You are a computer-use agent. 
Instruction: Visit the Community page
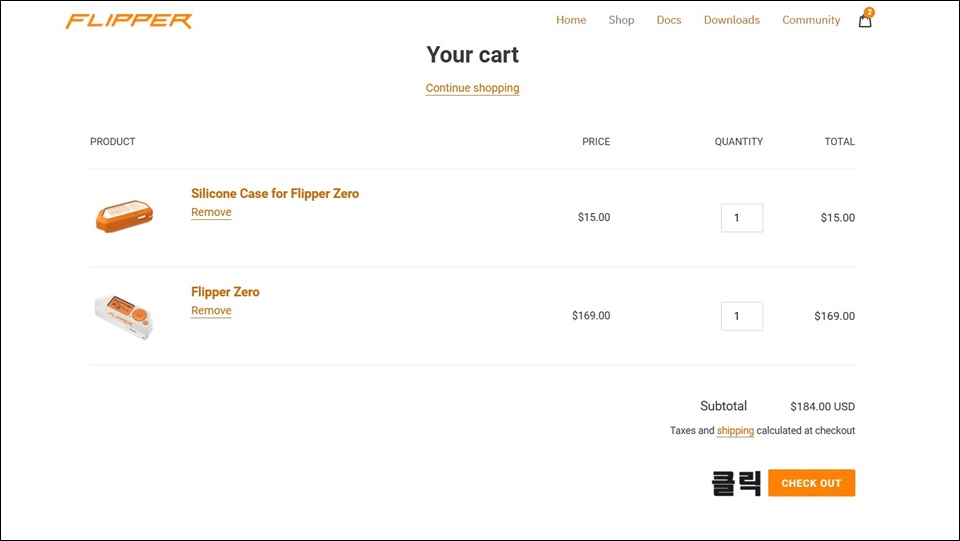click(811, 20)
